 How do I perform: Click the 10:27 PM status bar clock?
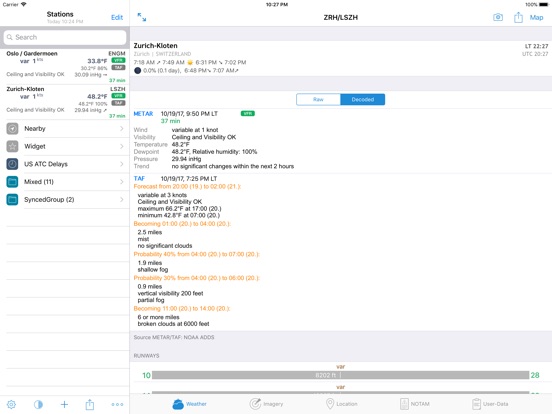coord(277,5)
